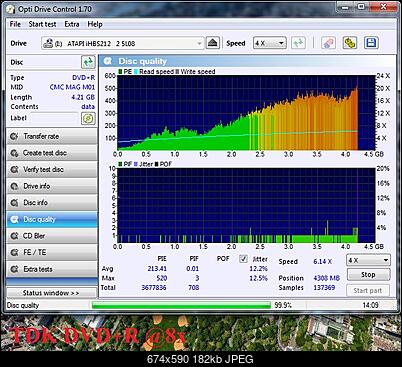Click the Speed 6.14 X value
This screenshot has height=367, width=402.
coord(323,262)
